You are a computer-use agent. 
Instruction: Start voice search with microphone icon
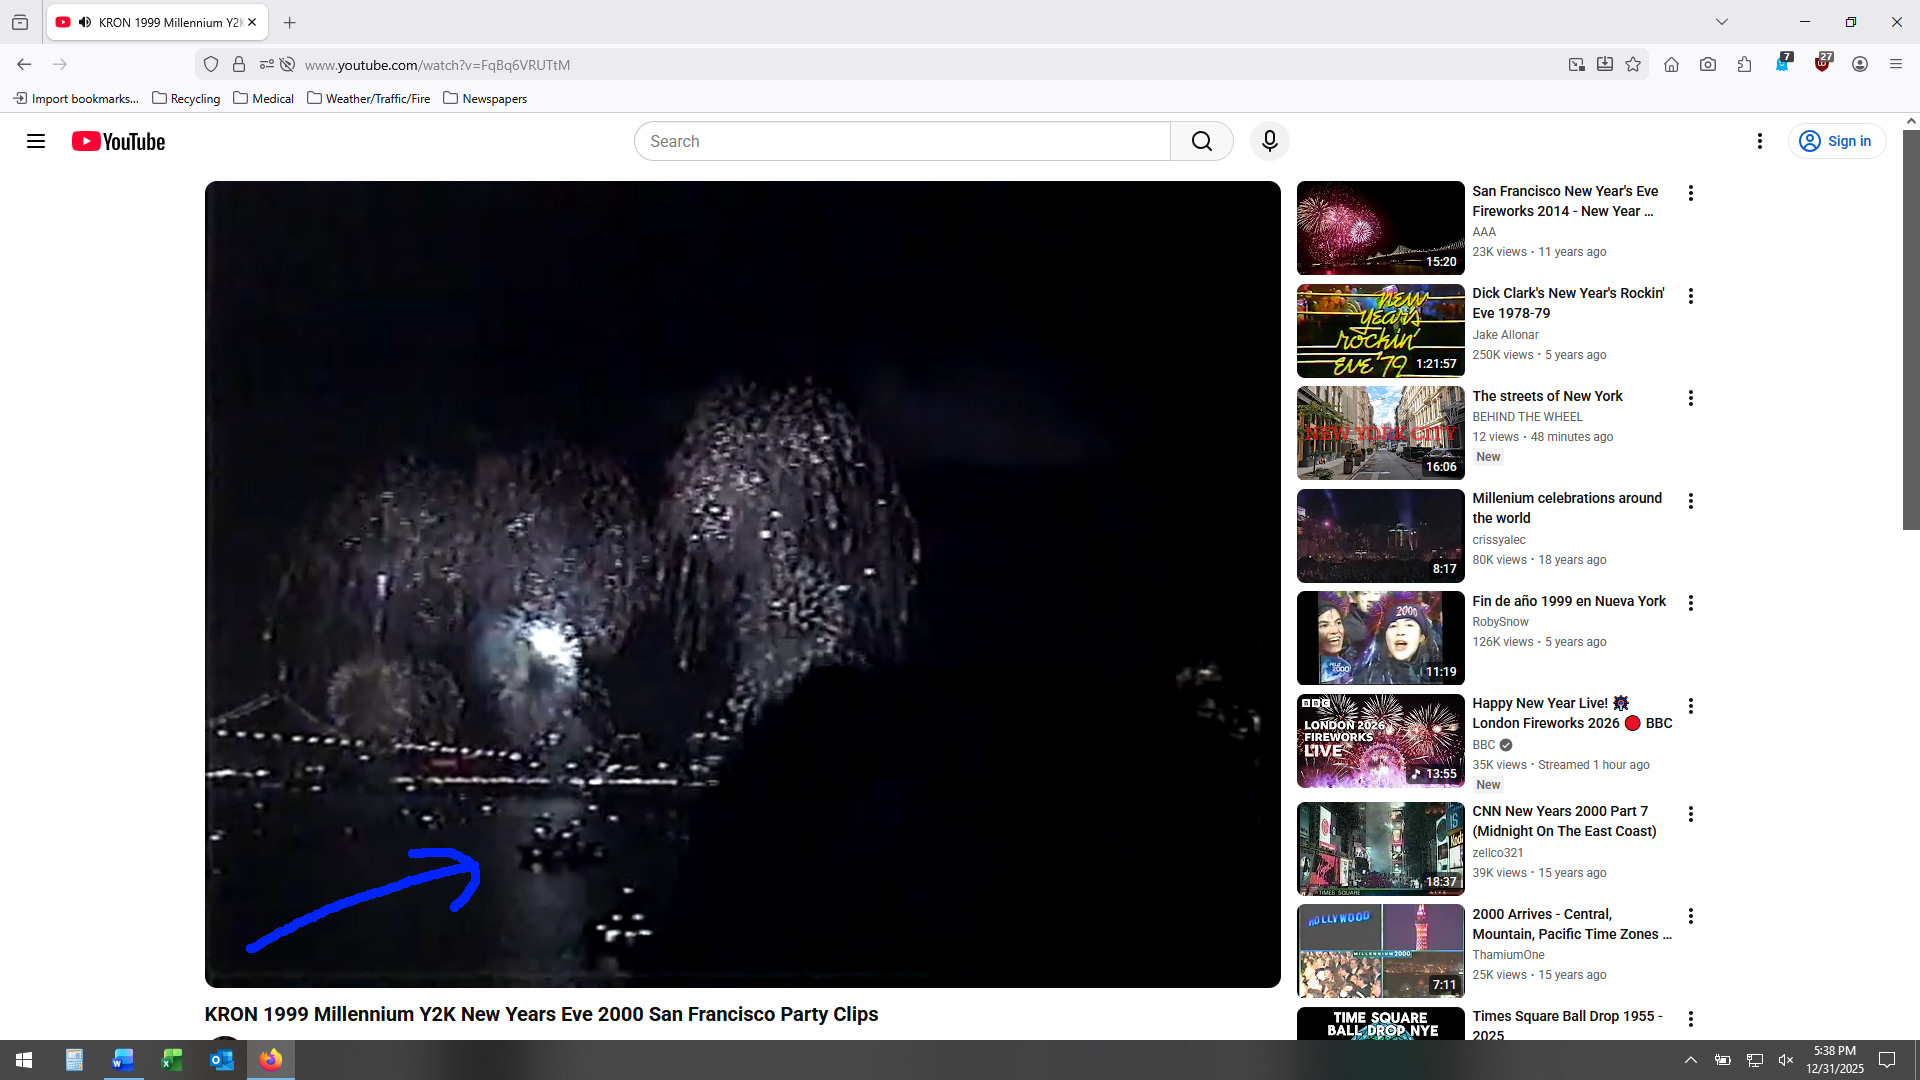1269,141
